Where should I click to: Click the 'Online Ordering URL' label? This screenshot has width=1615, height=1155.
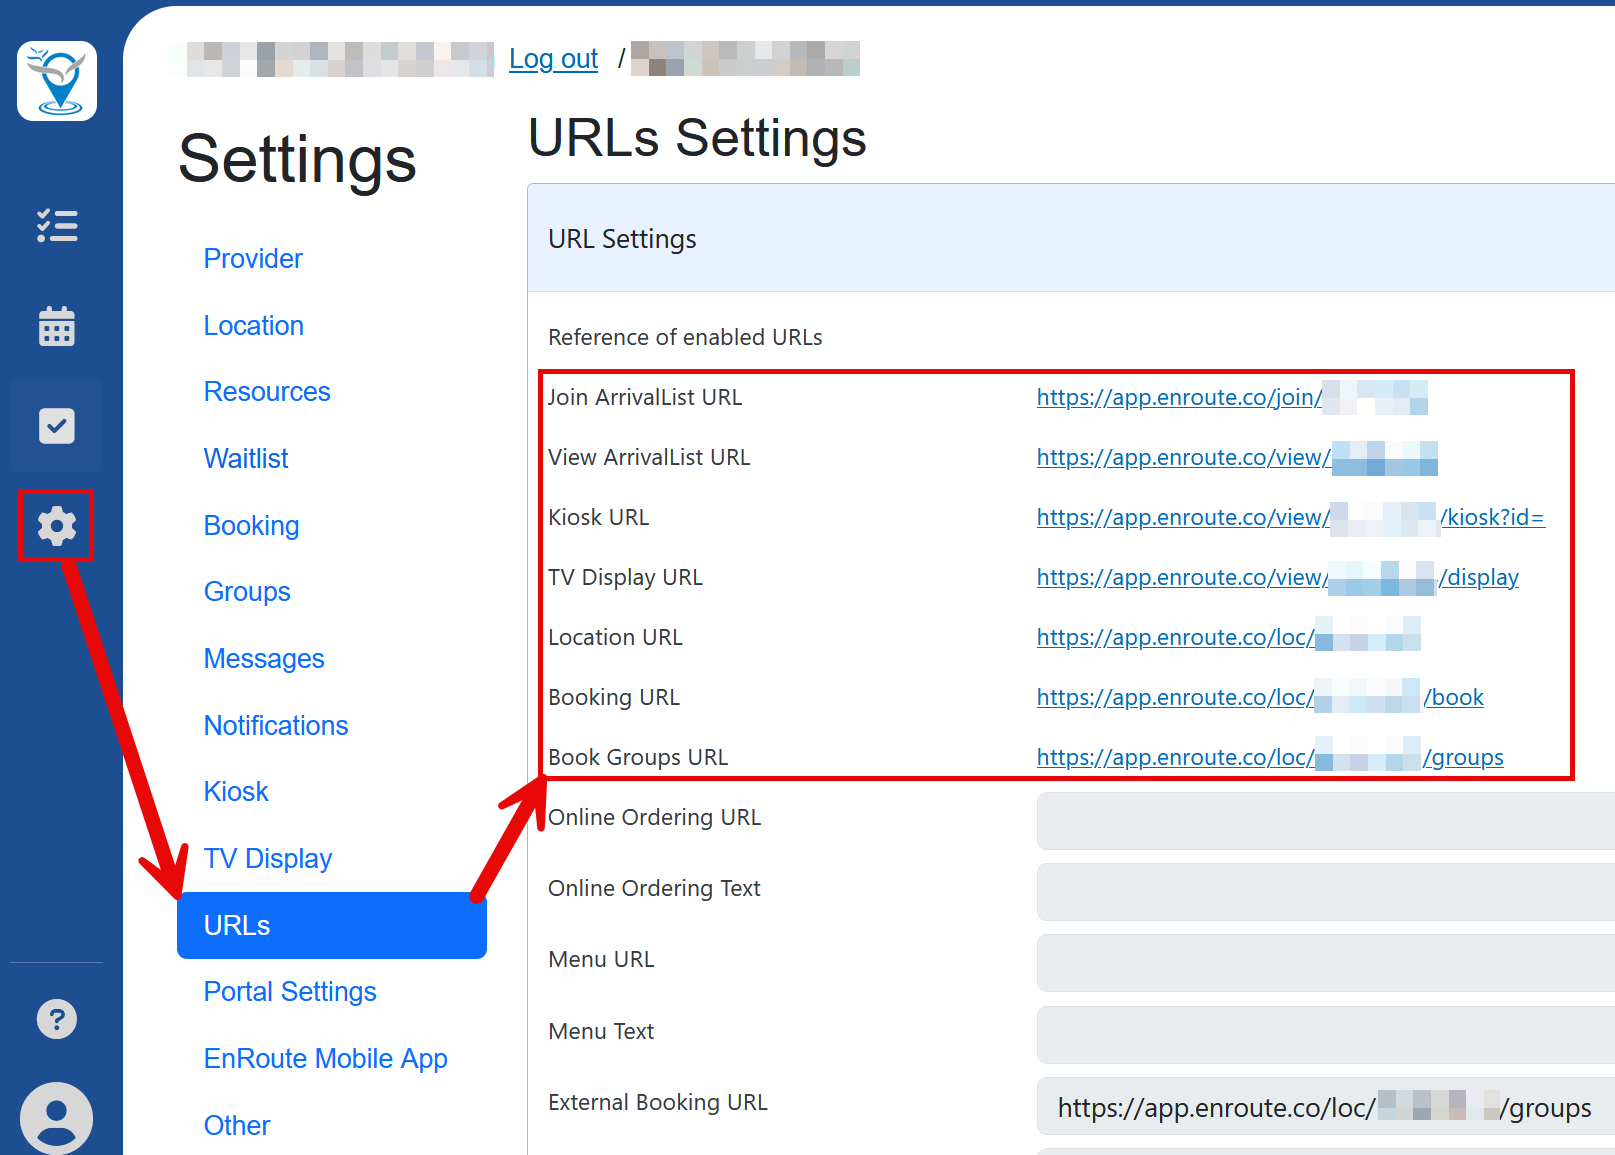tap(654, 817)
